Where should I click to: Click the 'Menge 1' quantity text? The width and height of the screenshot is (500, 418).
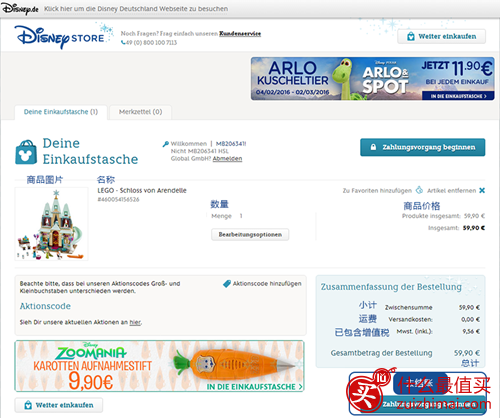click(227, 216)
